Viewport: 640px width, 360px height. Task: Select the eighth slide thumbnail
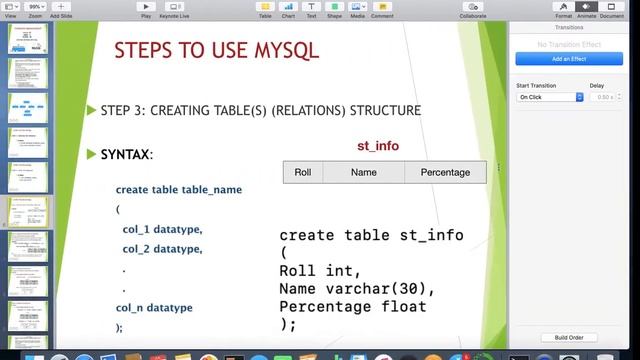(x=28, y=282)
